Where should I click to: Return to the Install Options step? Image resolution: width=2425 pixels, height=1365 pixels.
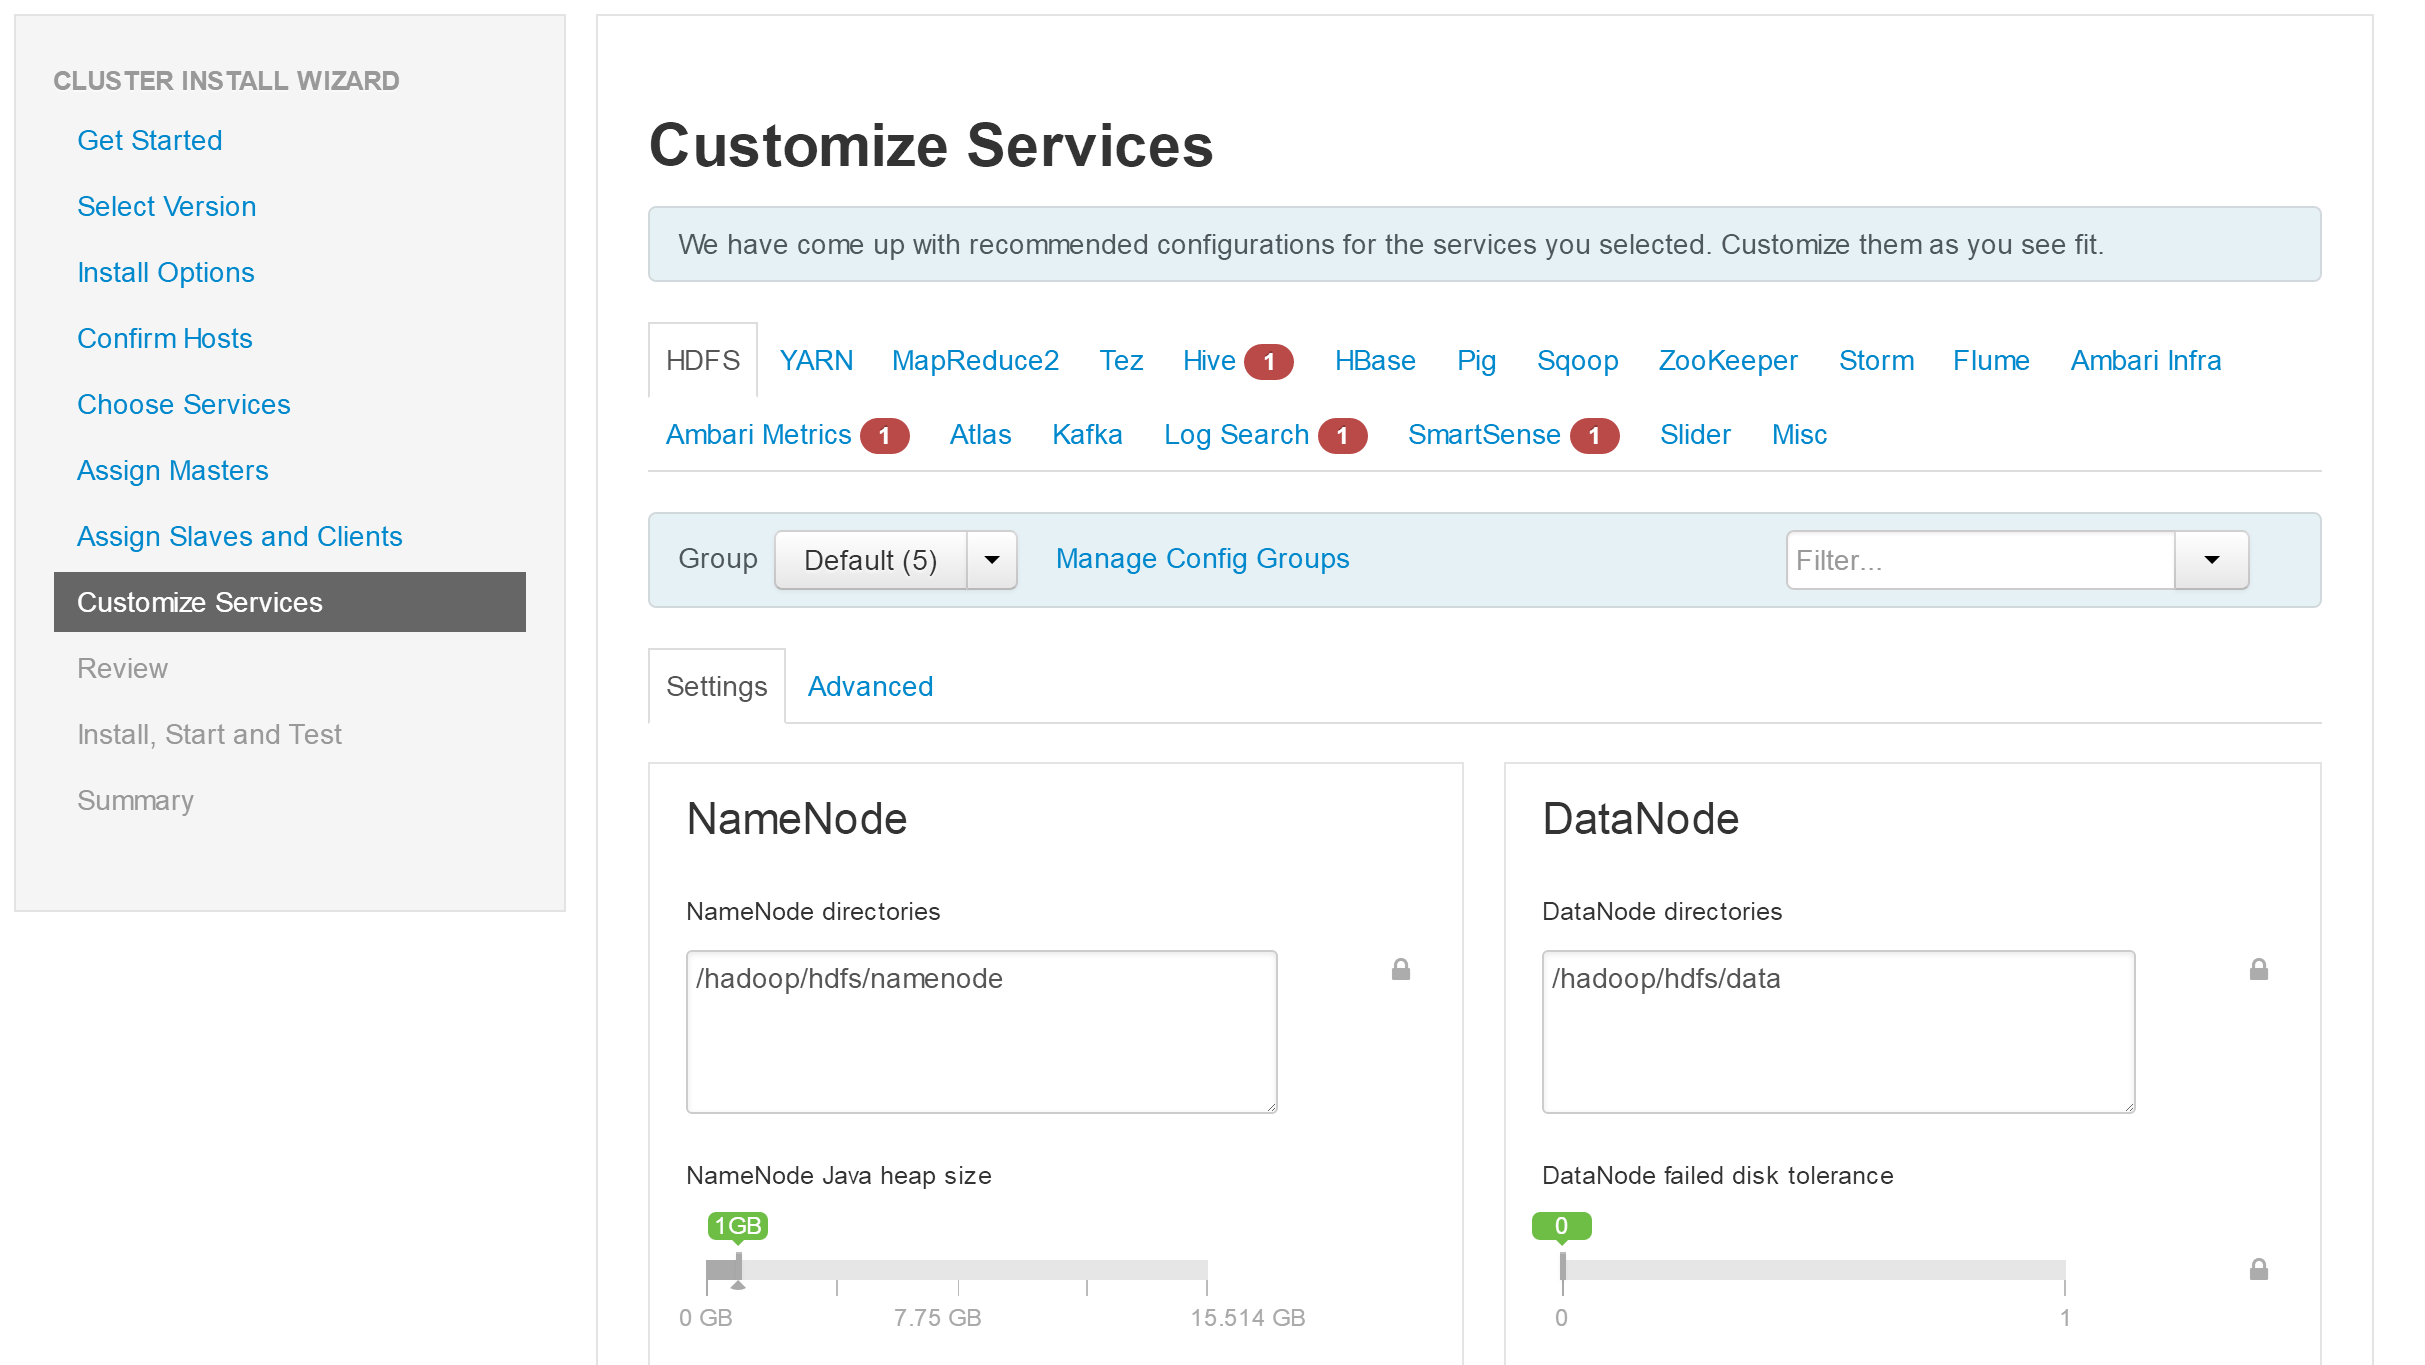point(166,272)
